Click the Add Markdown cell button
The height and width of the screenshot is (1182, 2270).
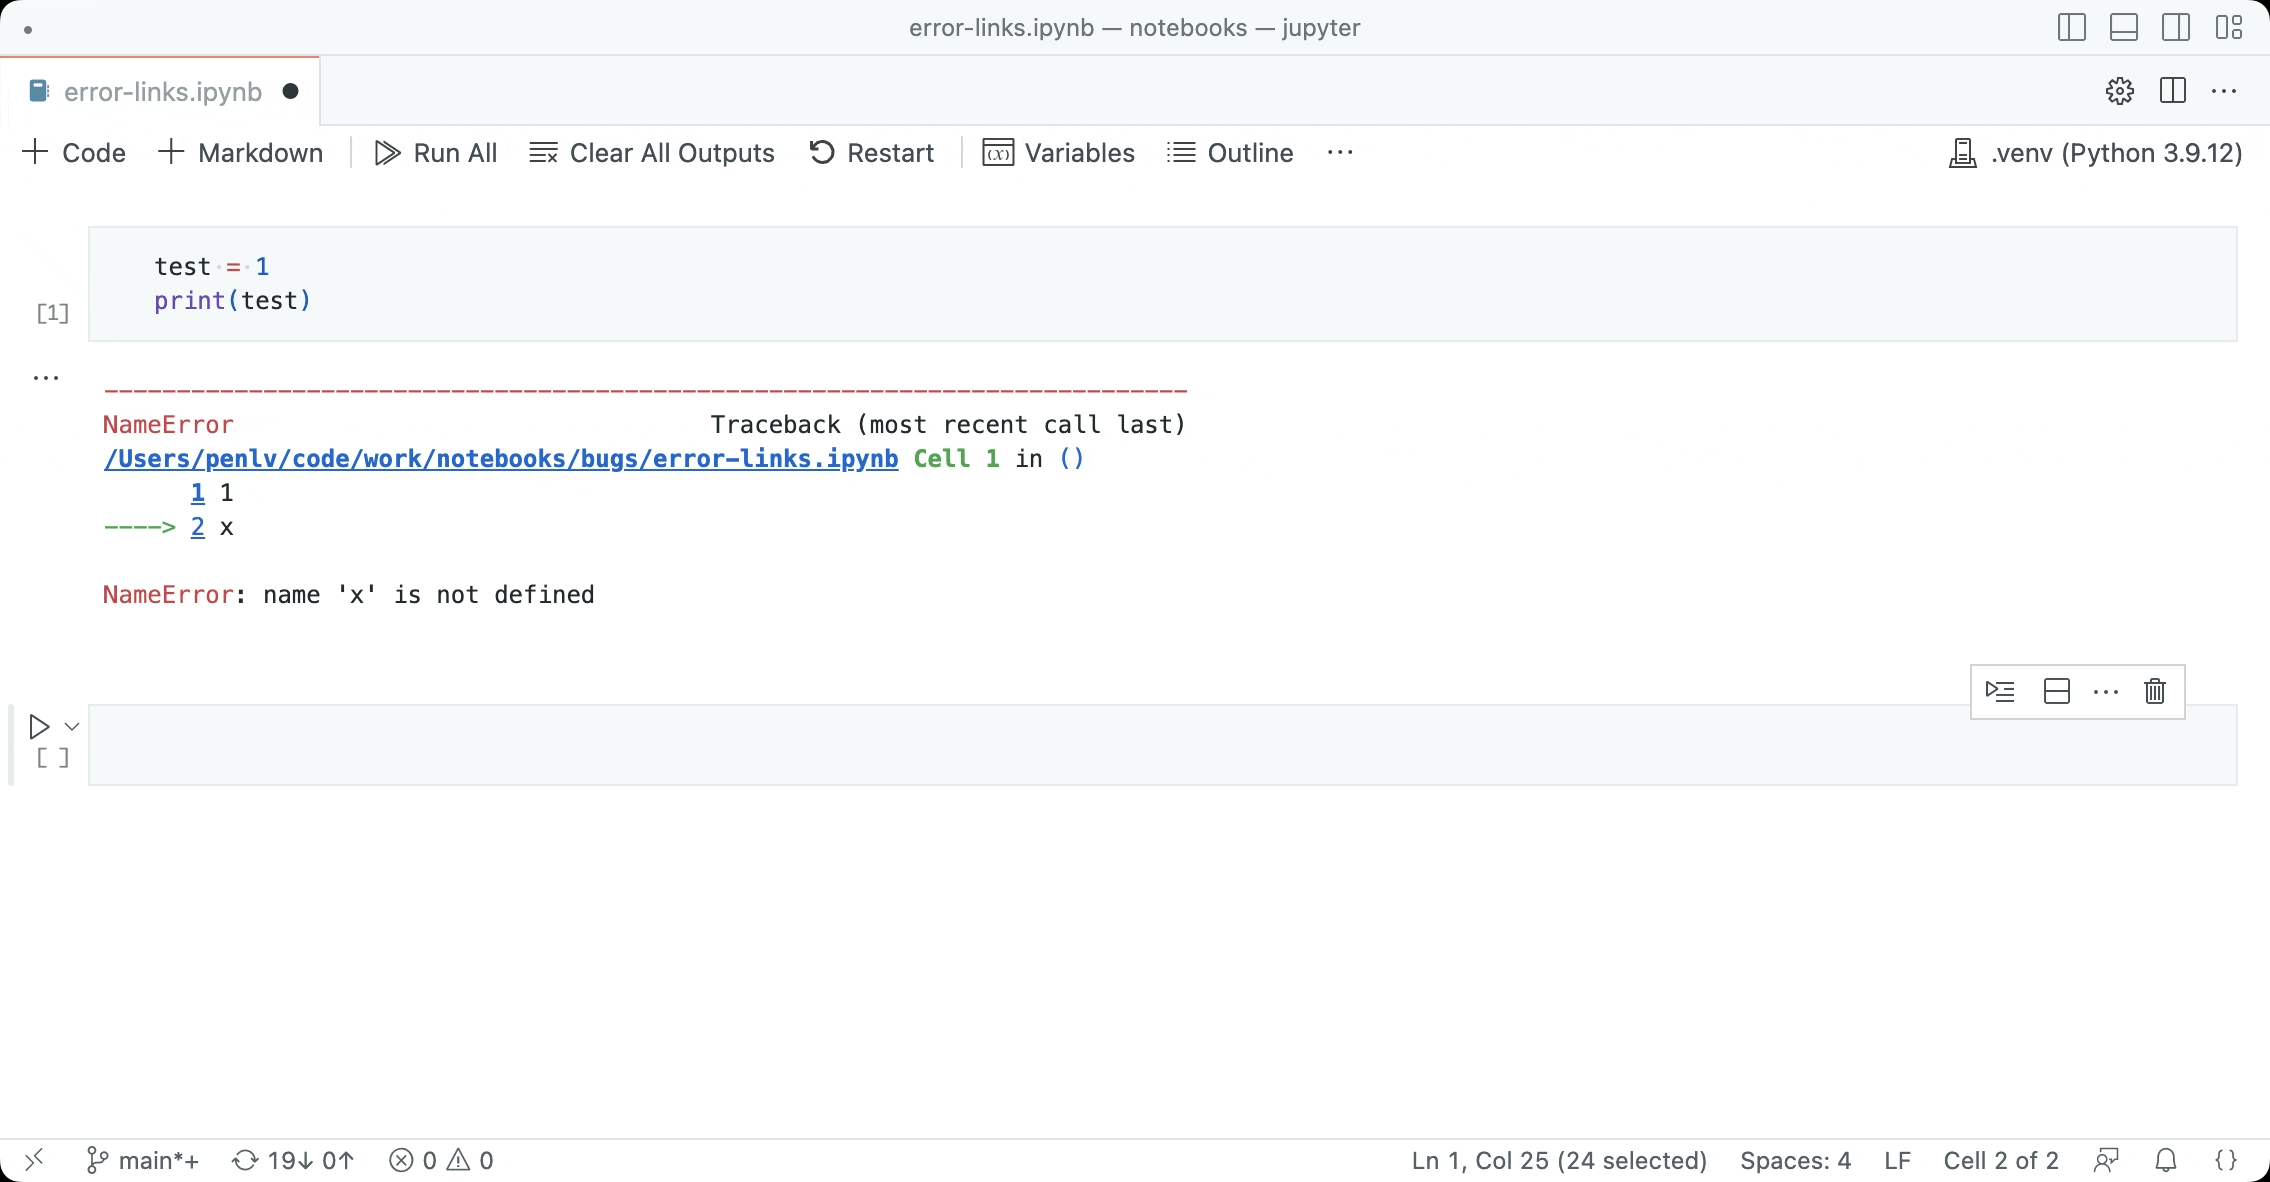click(242, 152)
